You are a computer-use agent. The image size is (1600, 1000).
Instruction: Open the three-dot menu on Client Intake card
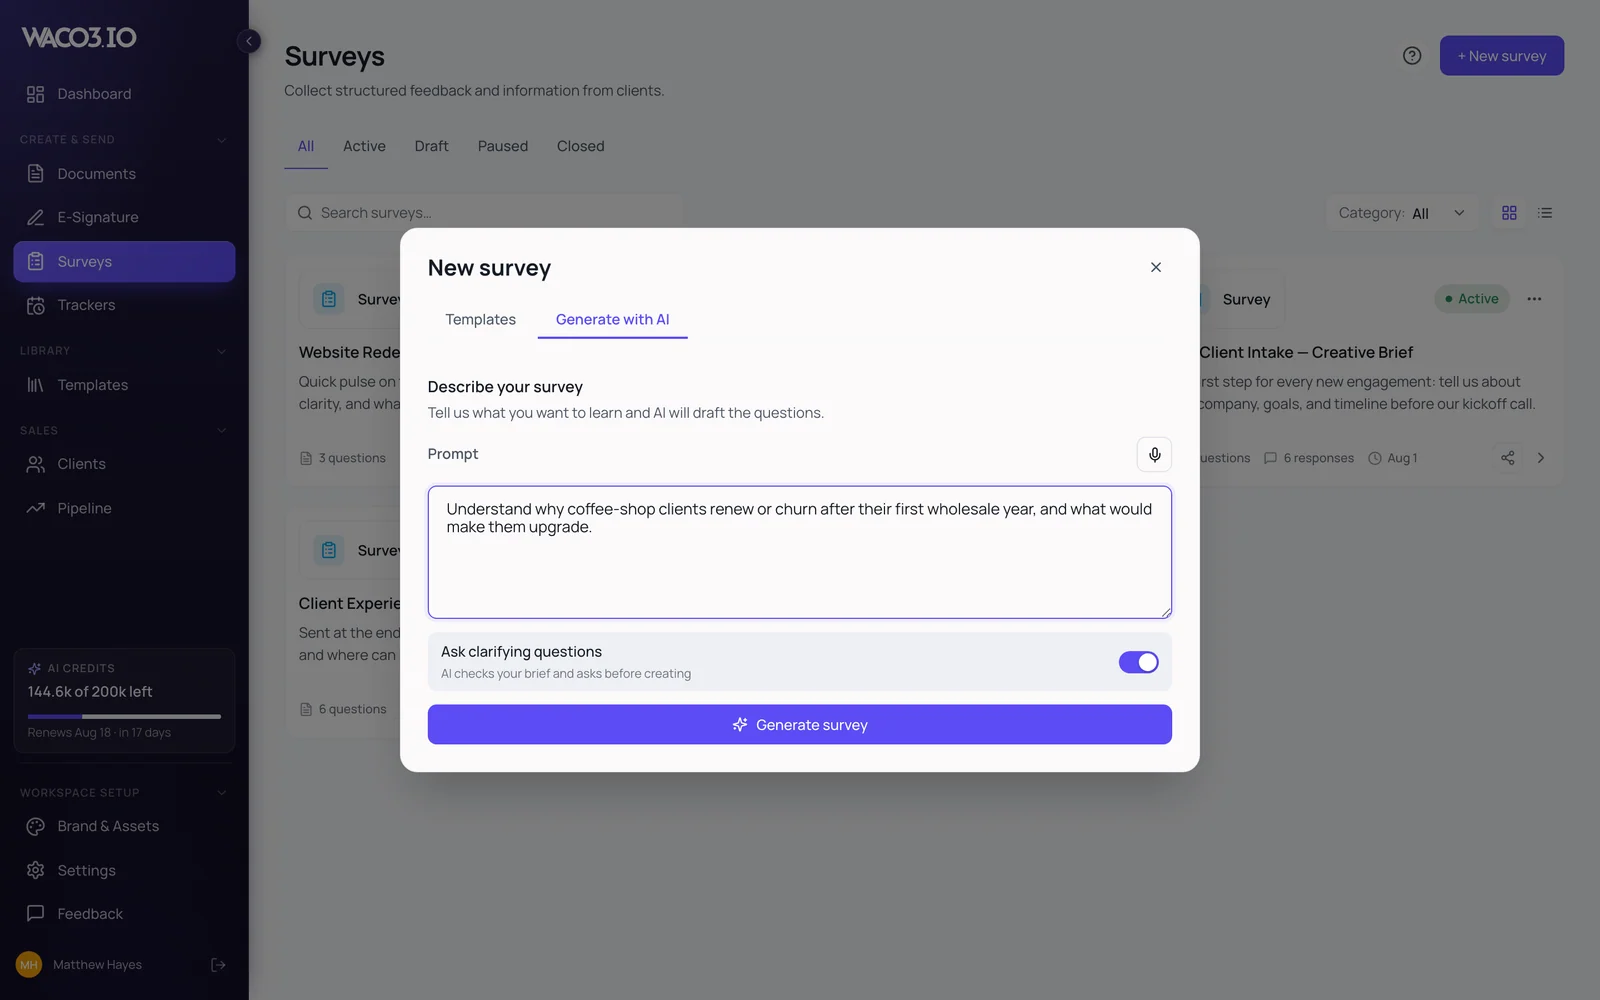click(1534, 299)
